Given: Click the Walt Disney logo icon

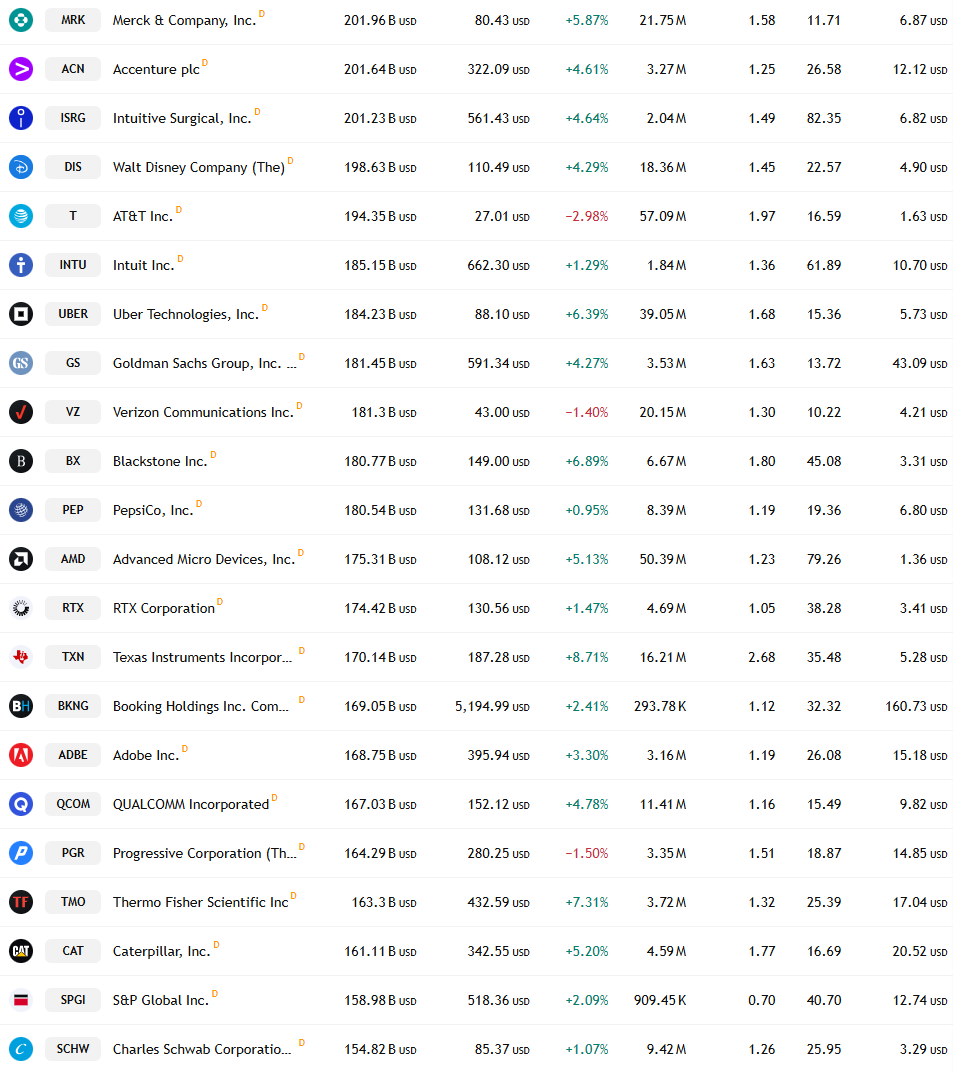Looking at the screenshot, I should [21, 167].
